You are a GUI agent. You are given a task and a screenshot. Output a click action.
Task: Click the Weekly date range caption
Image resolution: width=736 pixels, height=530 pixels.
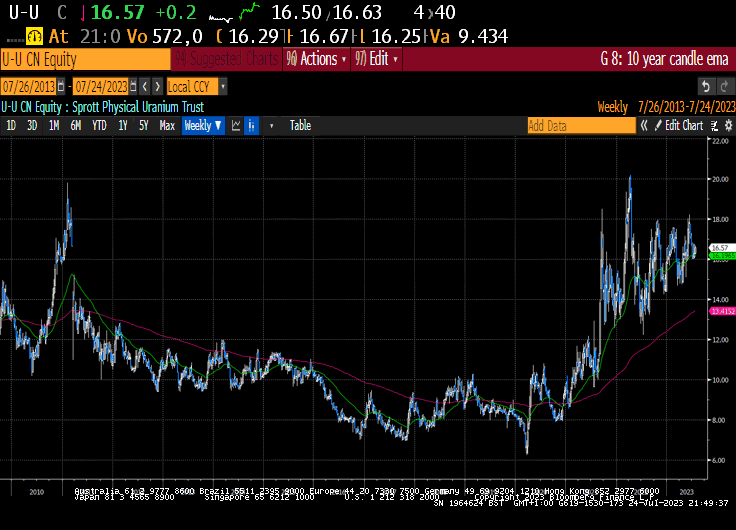click(667, 107)
